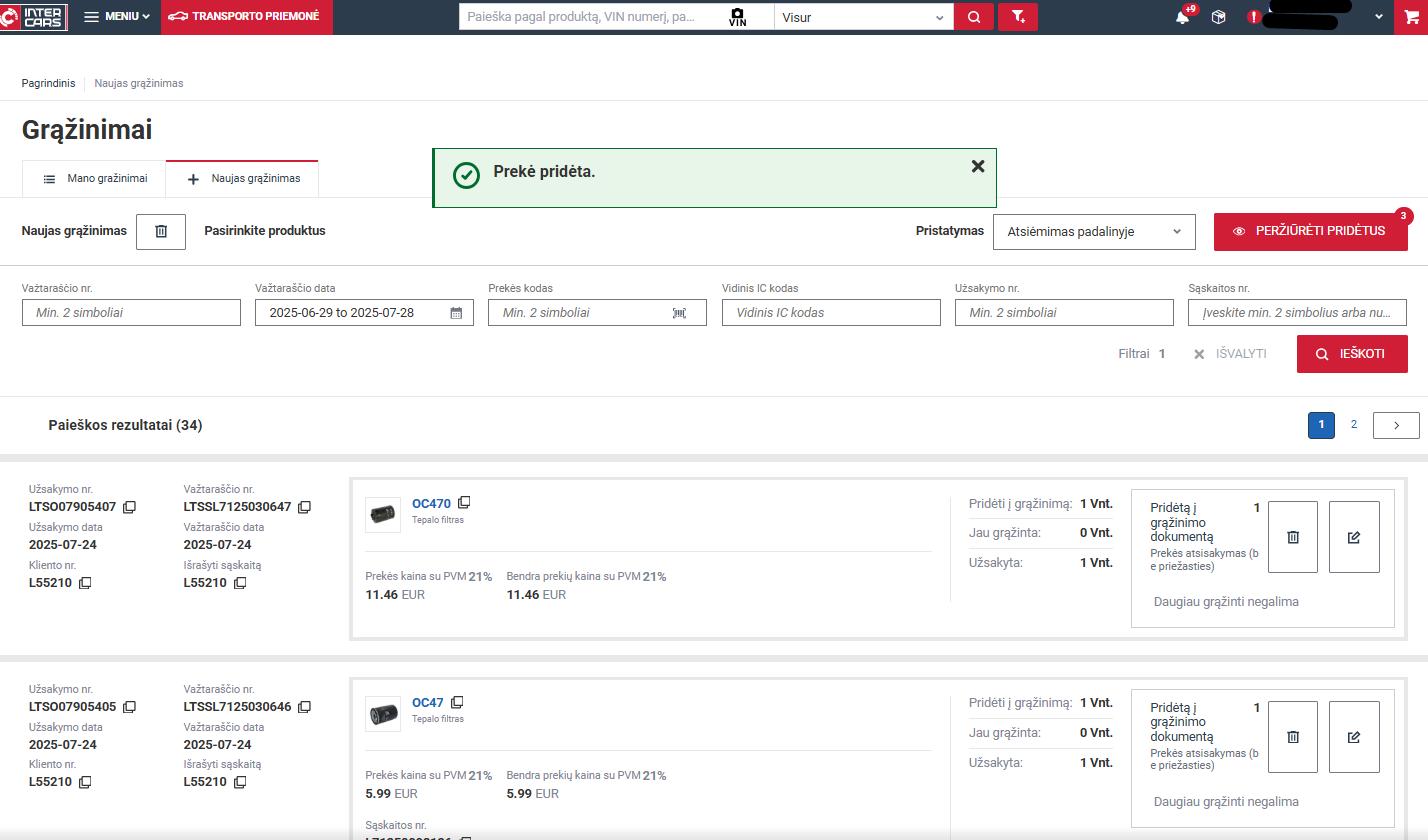This screenshot has width=1428, height=840.
Task: Click Išvalyti to clear filters
Action: click(1230, 354)
